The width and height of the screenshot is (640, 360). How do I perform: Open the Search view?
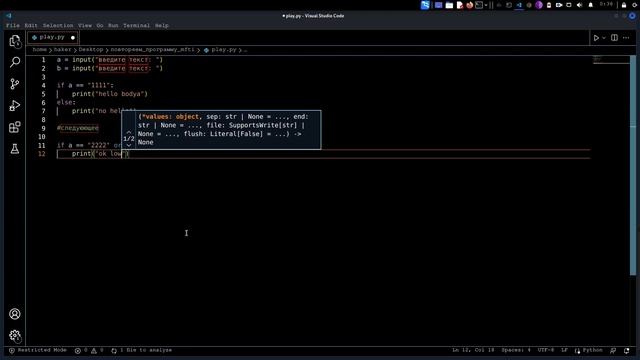15,62
